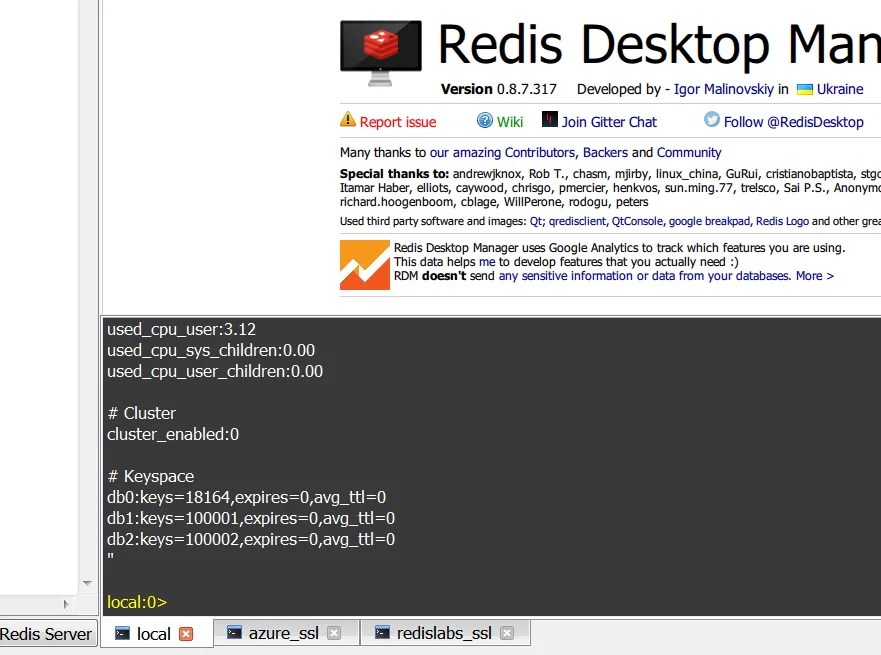
Task: Open the qredisclient link
Action: pos(577,221)
